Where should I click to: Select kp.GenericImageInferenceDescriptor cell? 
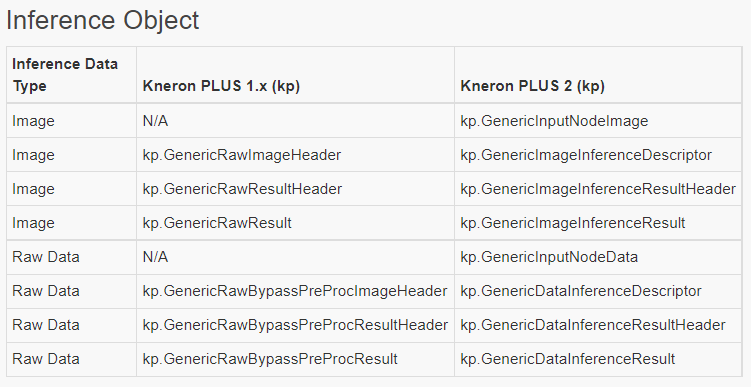click(586, 155)
